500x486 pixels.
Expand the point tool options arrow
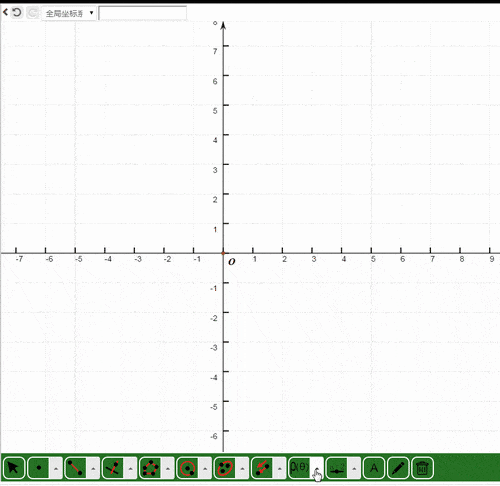[x=56, y=468]
